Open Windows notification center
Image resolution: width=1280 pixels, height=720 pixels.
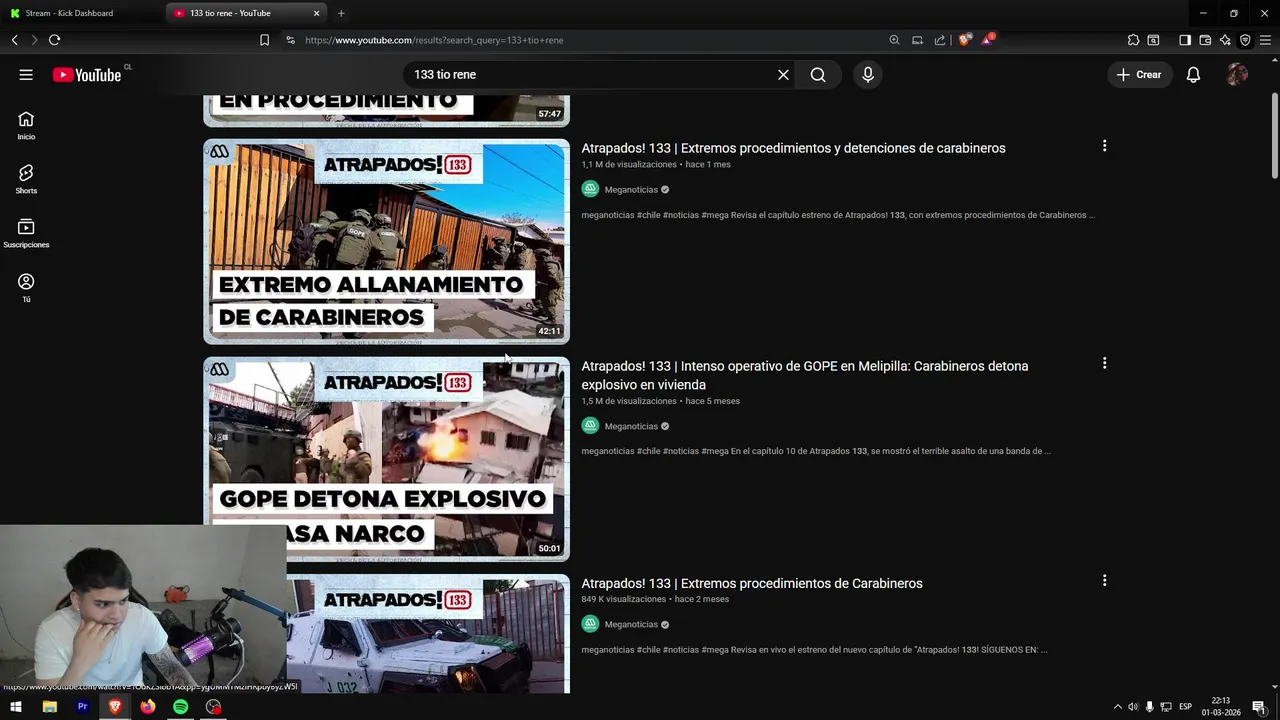pos(1259,707)
